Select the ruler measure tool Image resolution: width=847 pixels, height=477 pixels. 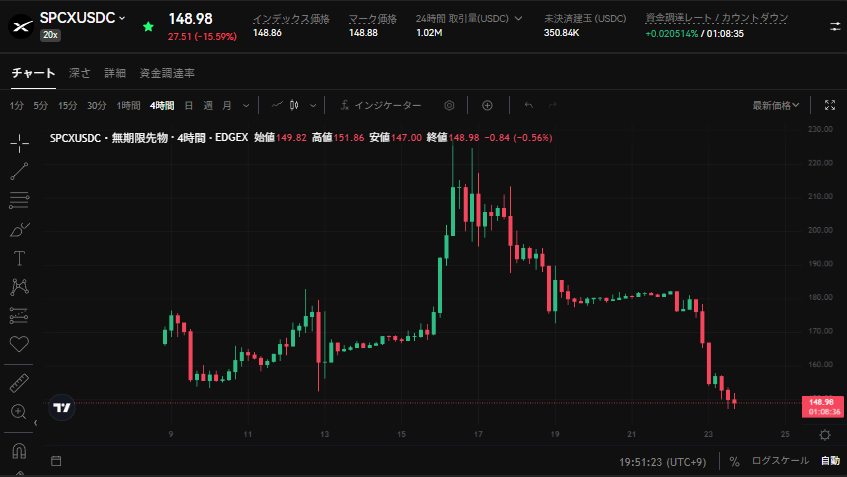19,383
